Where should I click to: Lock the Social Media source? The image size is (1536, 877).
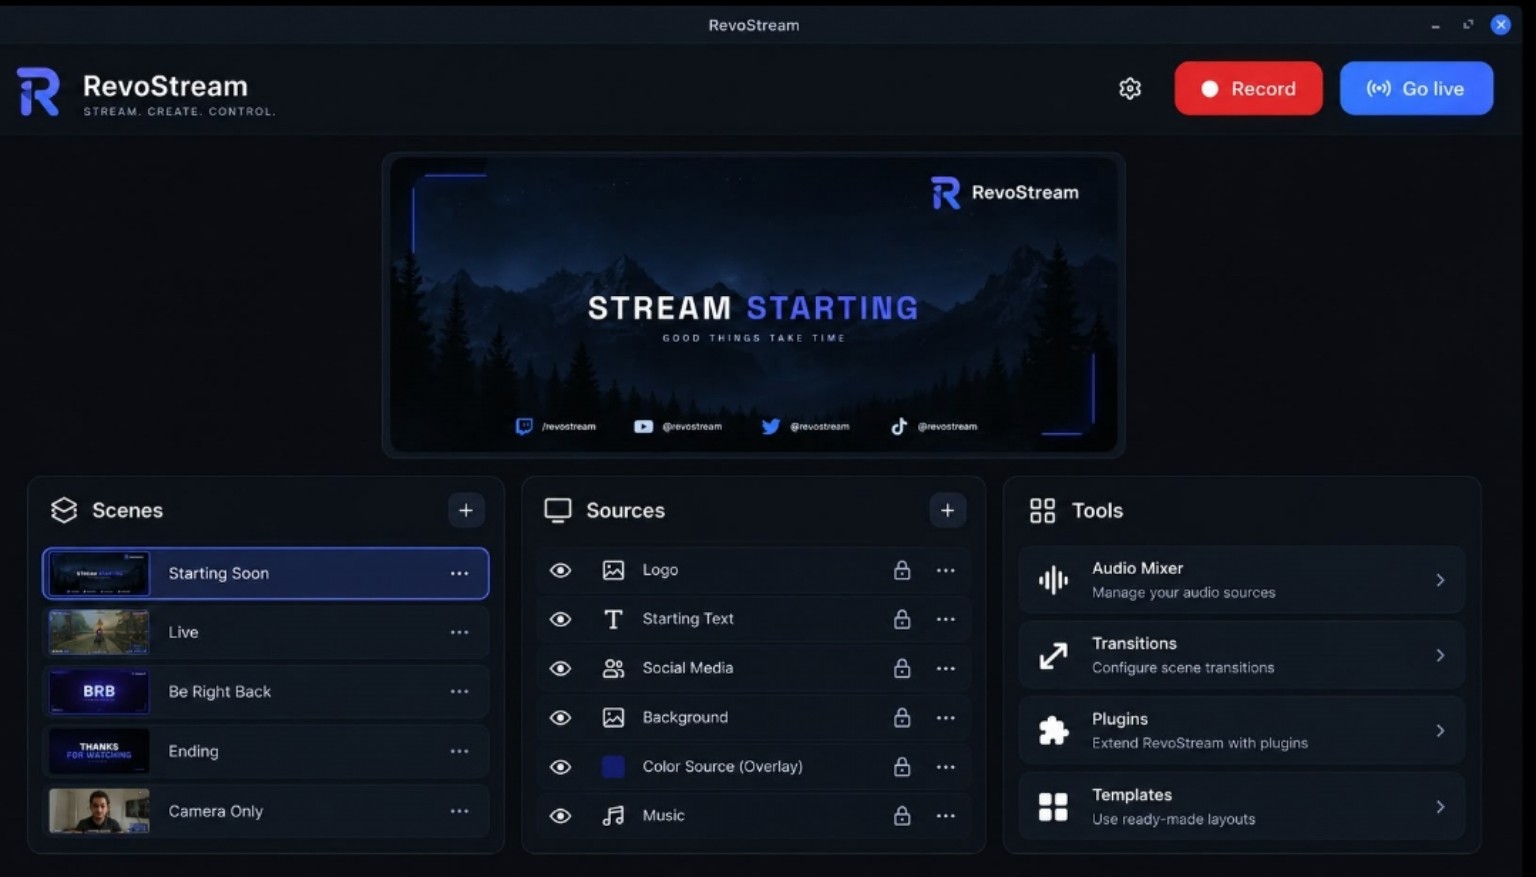[x=902, y=668]
